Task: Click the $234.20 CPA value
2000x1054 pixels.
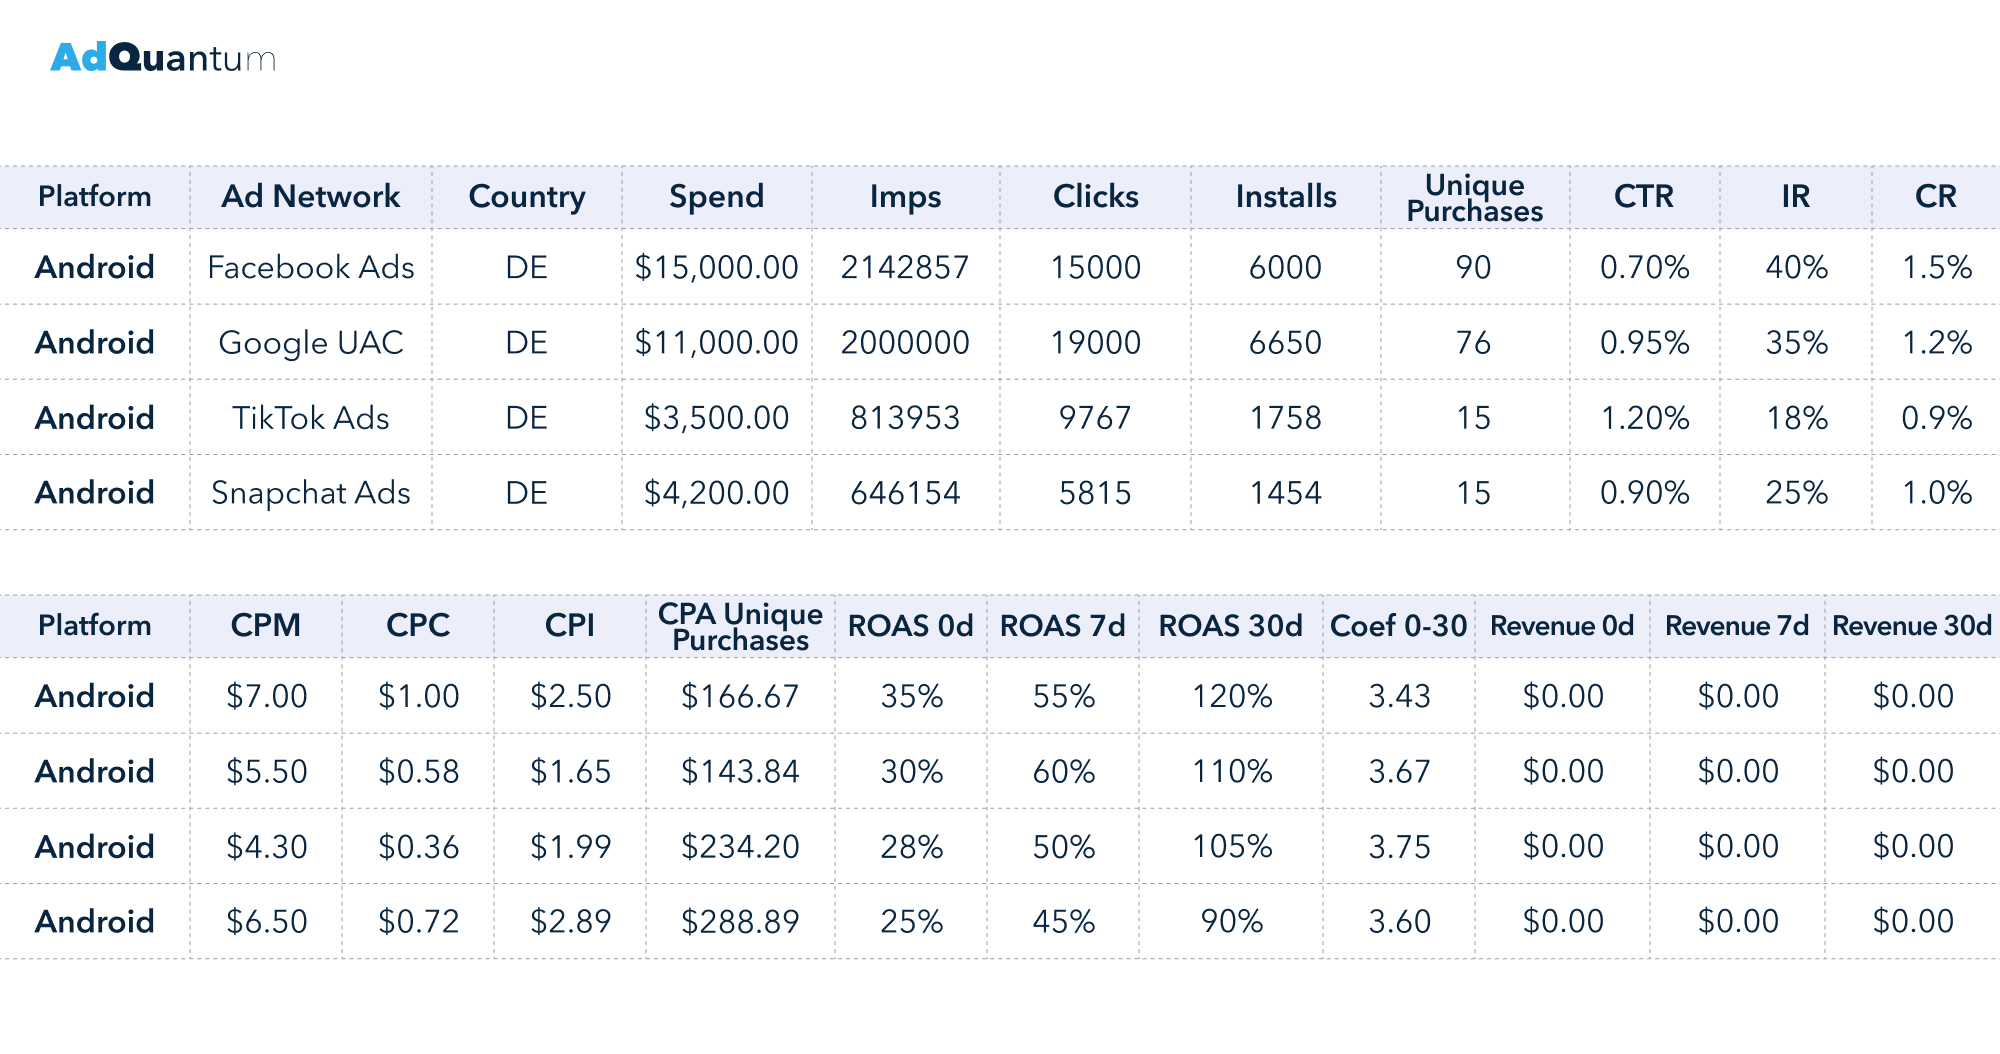Action: click(x=740, y=847)
